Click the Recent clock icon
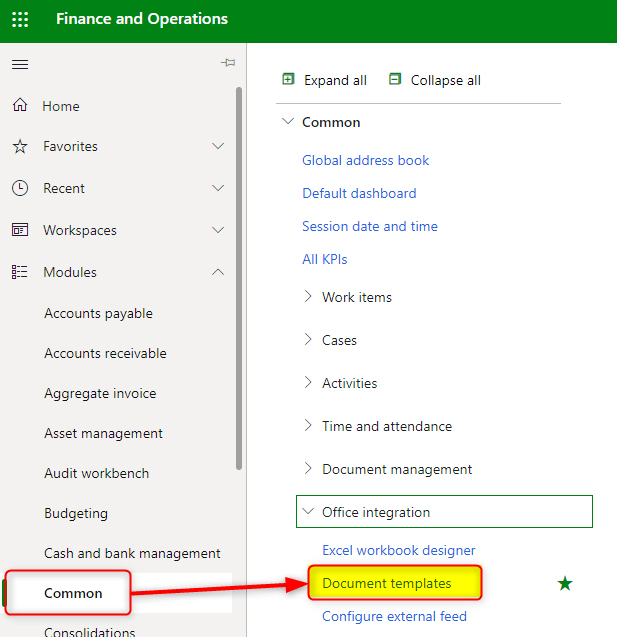 (x=20, y=188)
